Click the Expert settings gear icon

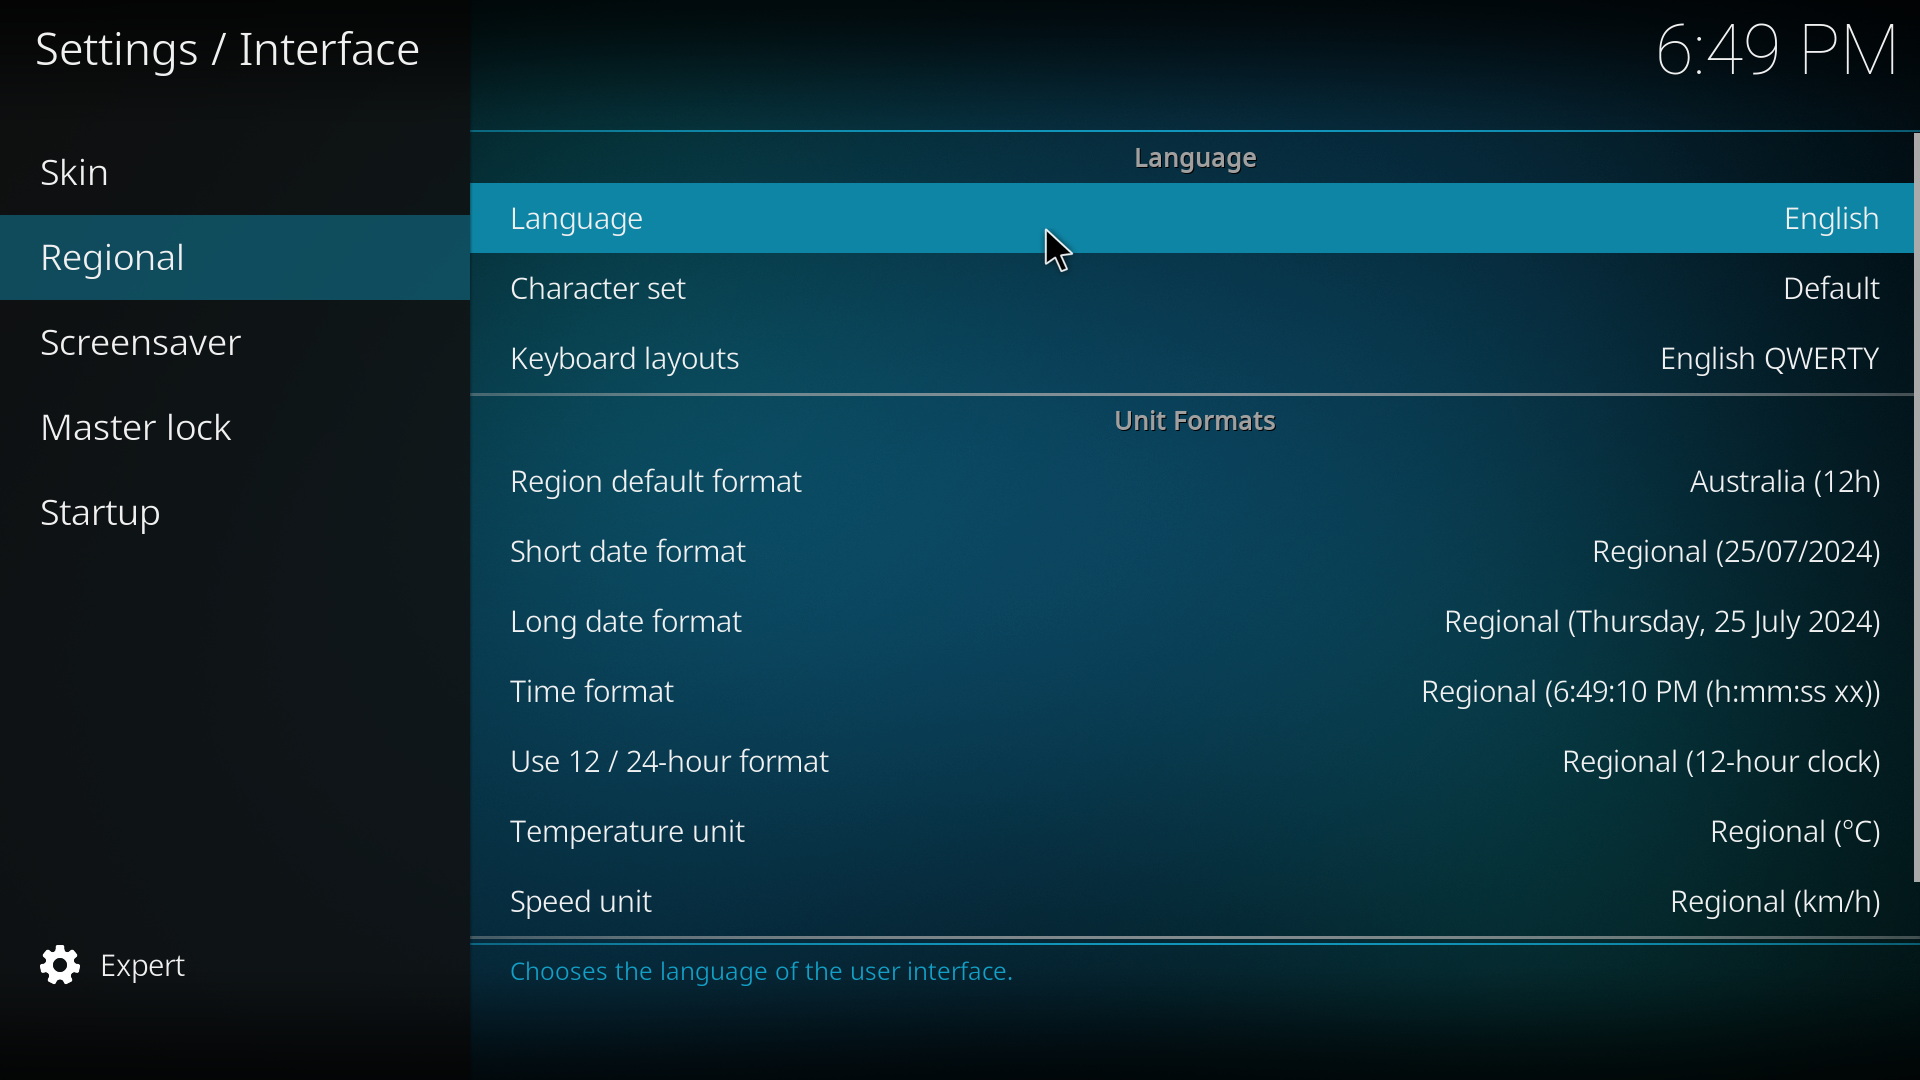[59, 965]
